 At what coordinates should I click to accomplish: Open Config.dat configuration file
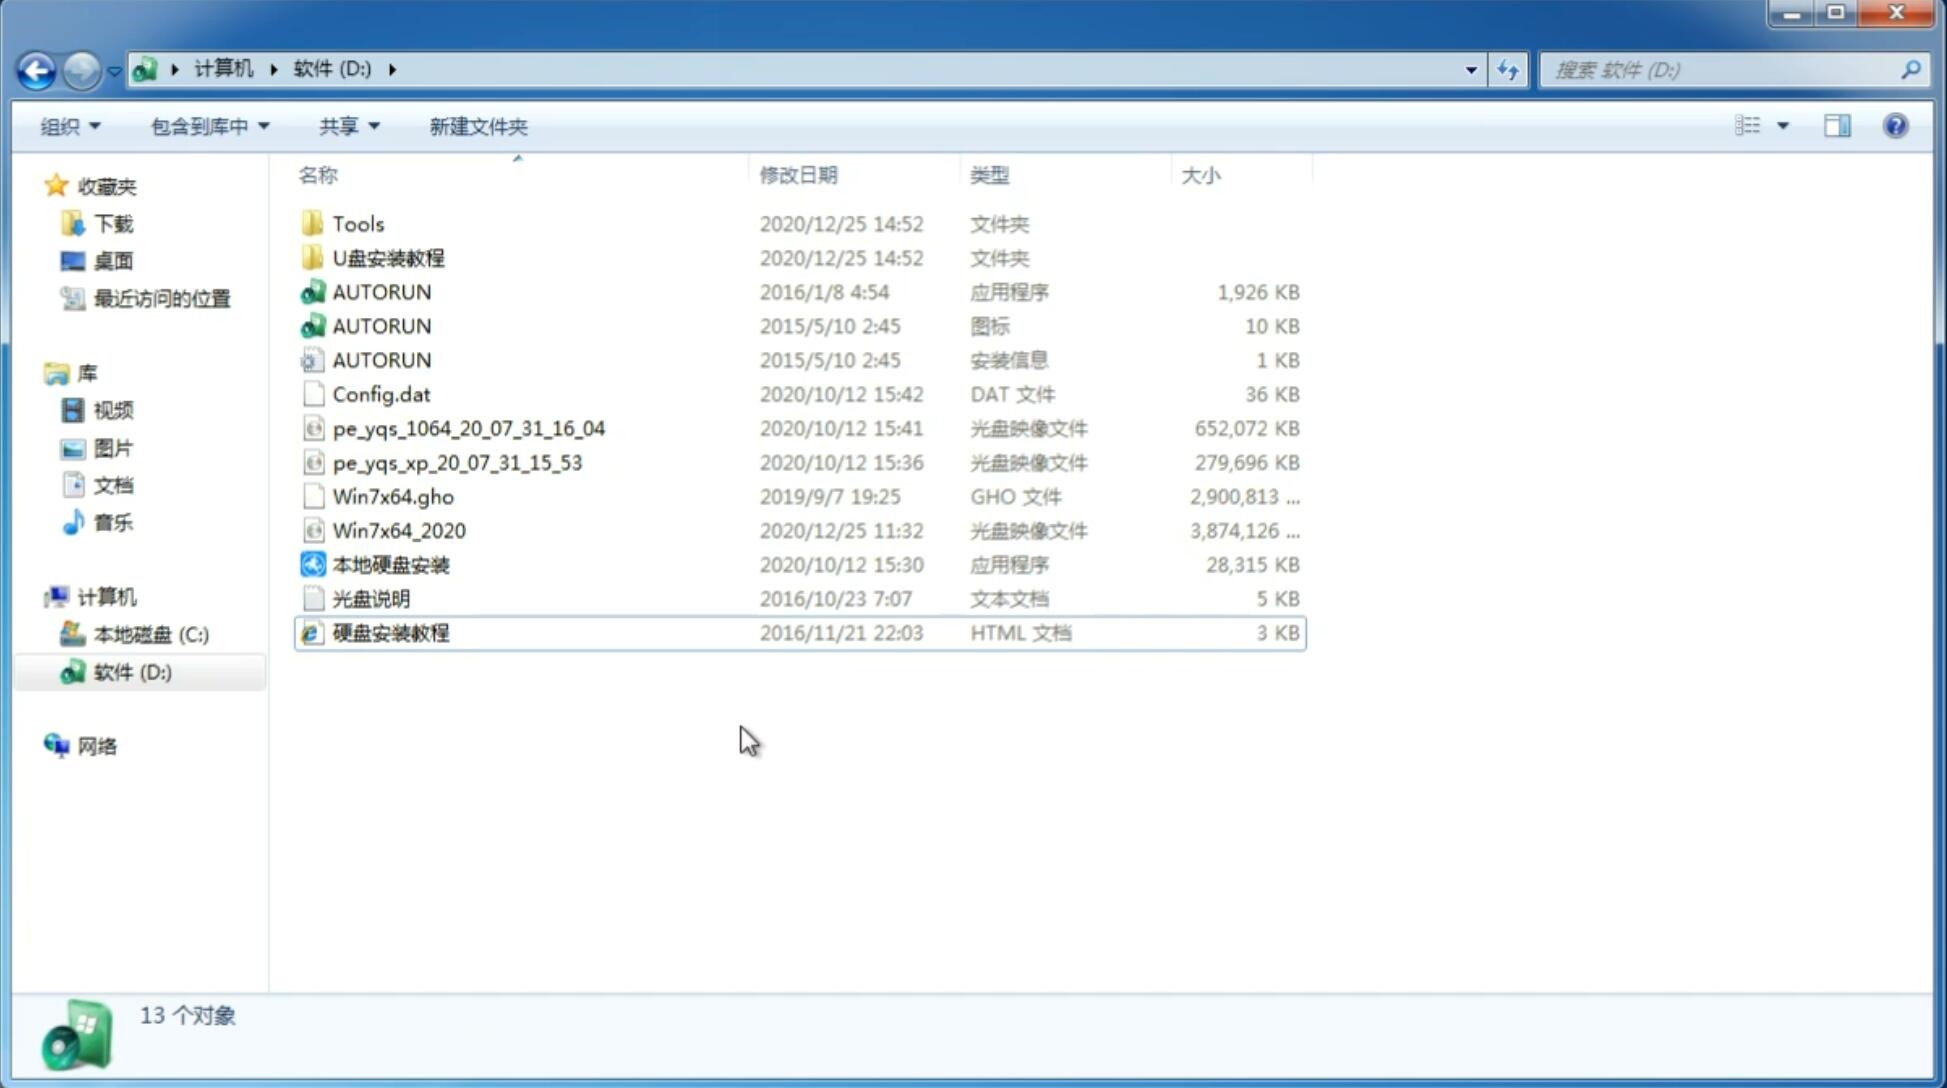click(380, 393)
